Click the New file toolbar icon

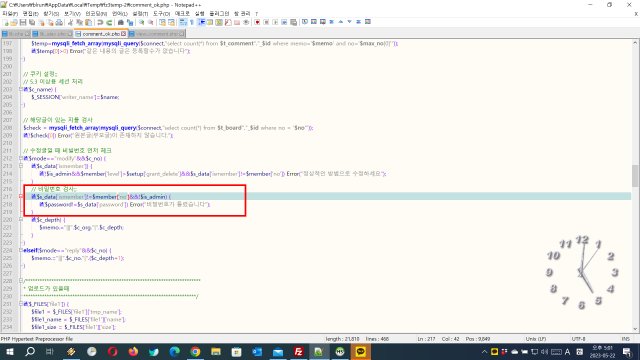[x=6, y=22]
